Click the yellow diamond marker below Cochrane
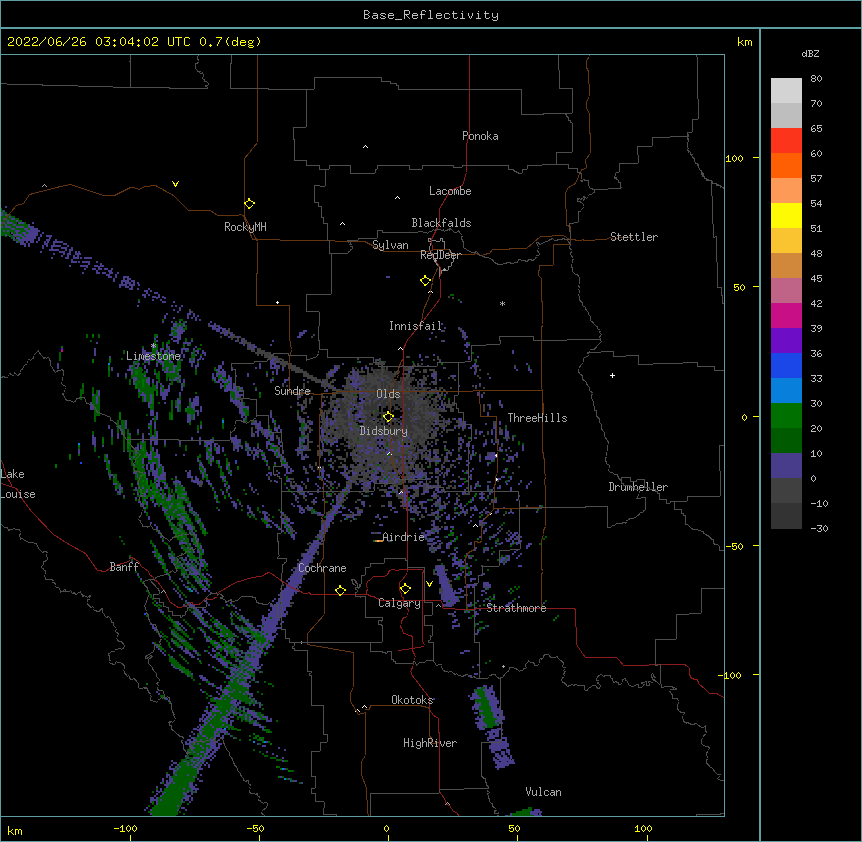The width and height of the screenshot is (862, 842). [340, 590]
